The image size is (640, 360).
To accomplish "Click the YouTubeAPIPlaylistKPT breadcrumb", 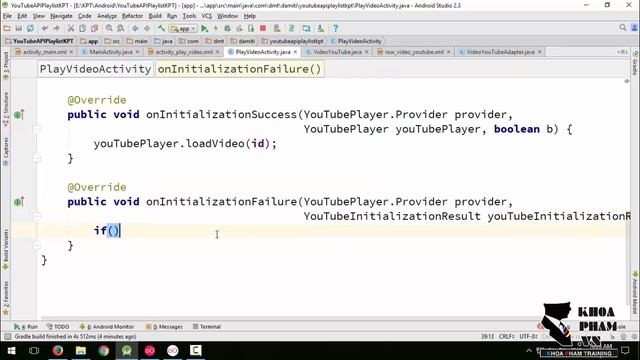I will point(39,41).
